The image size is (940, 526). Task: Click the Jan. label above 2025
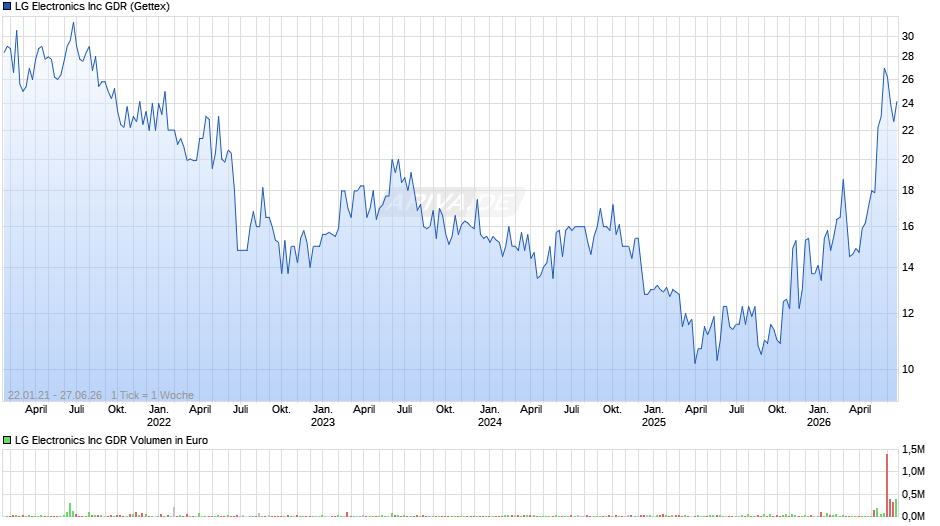coord(654,409)
